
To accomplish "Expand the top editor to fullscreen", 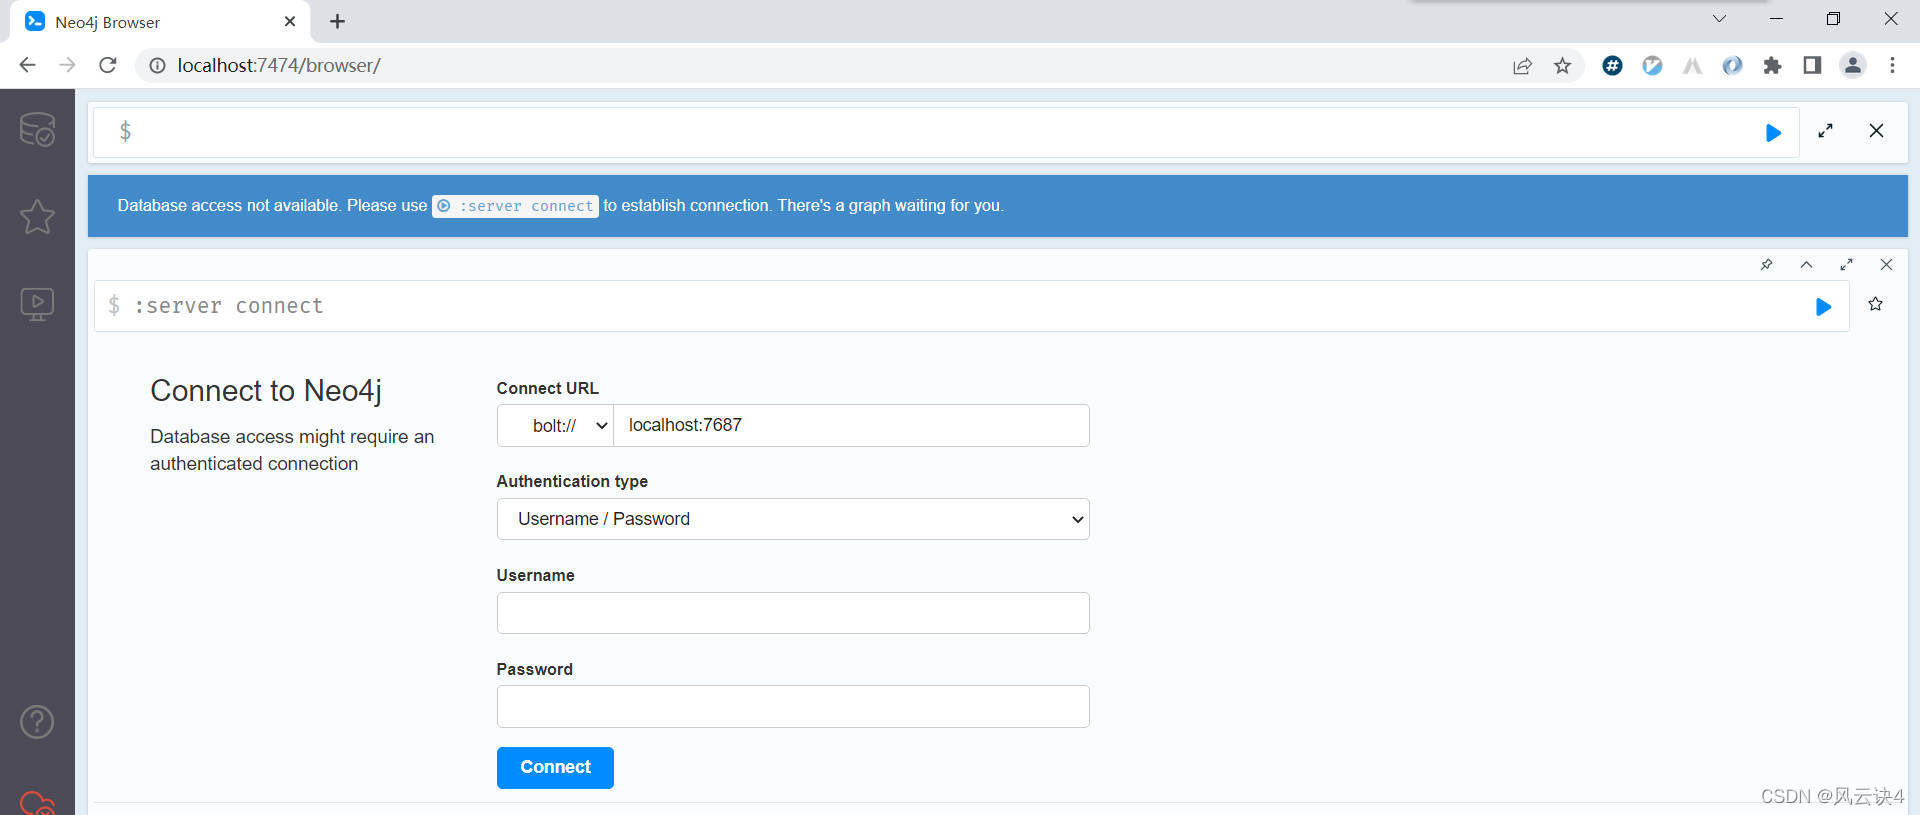I will pyautogui.click(x=1826, y=131).
